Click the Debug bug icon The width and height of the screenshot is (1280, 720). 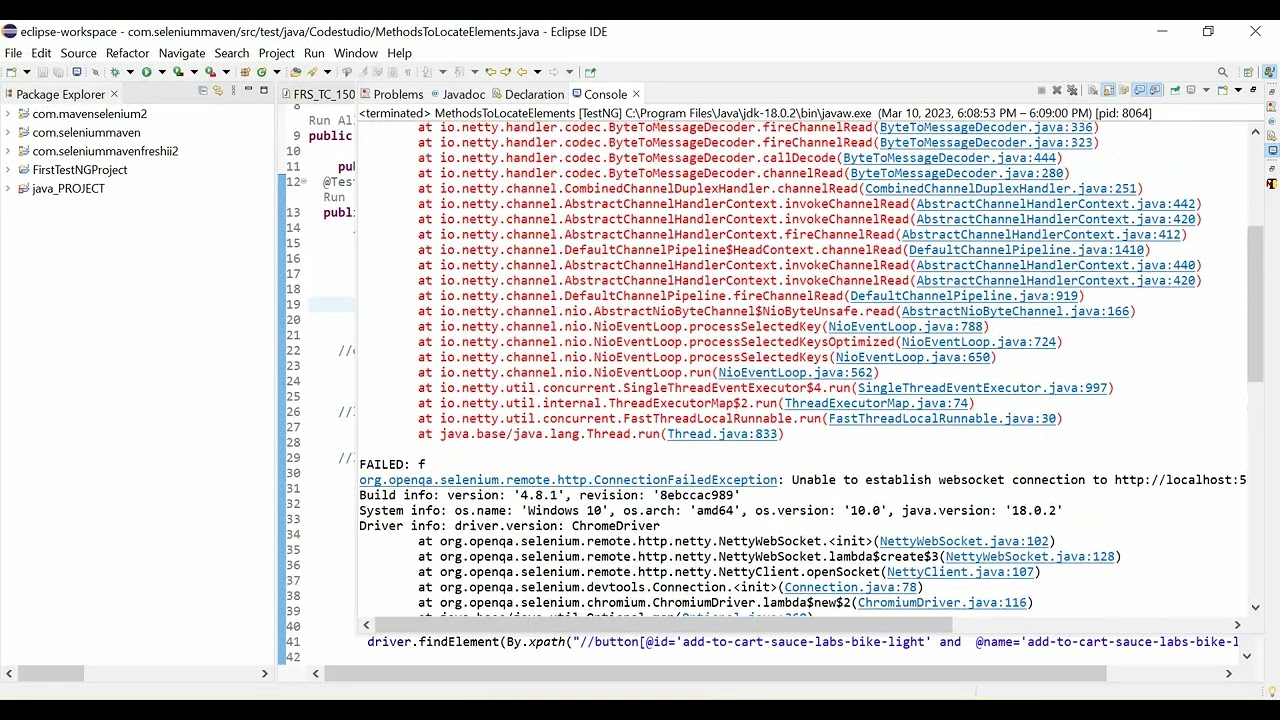tap(115, 72)
